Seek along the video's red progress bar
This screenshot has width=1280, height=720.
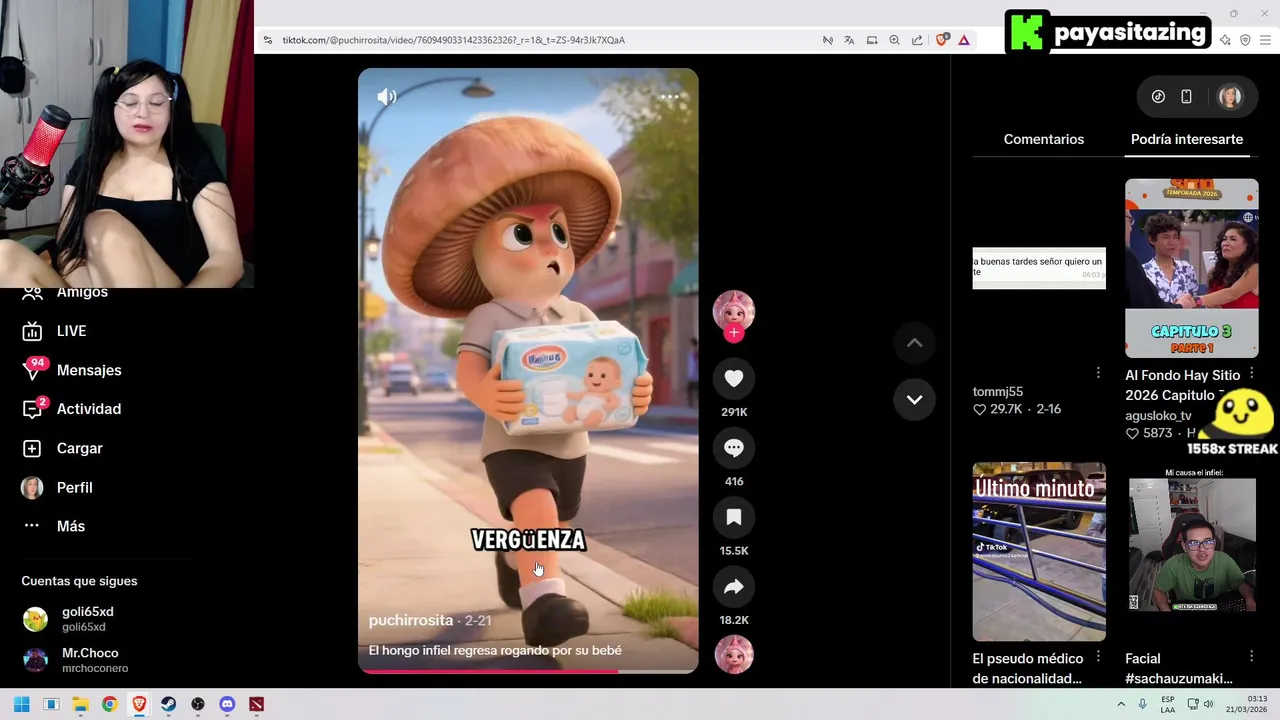pos(528,671)
